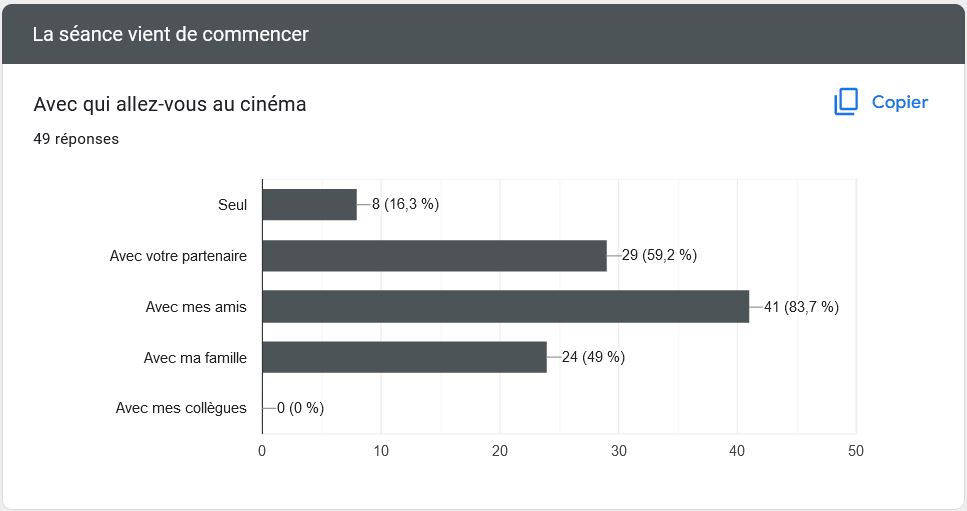Select the Seul bar in chart
Viewport: 967px width, 511px height.
pos(309,204)
